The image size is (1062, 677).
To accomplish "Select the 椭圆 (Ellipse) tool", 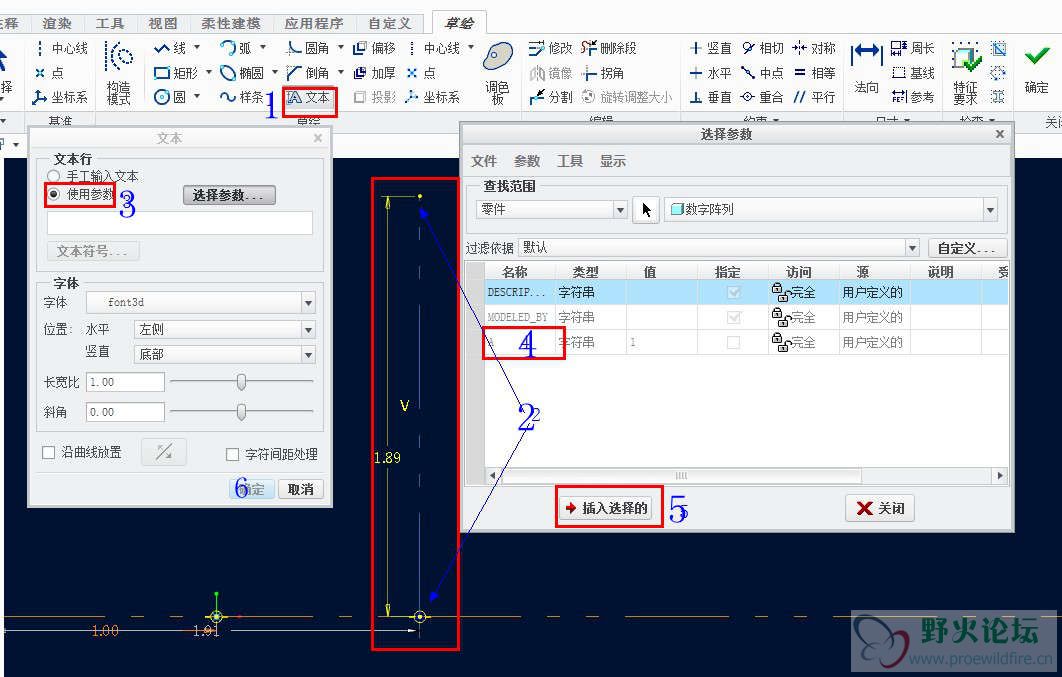I will [242, 72].
